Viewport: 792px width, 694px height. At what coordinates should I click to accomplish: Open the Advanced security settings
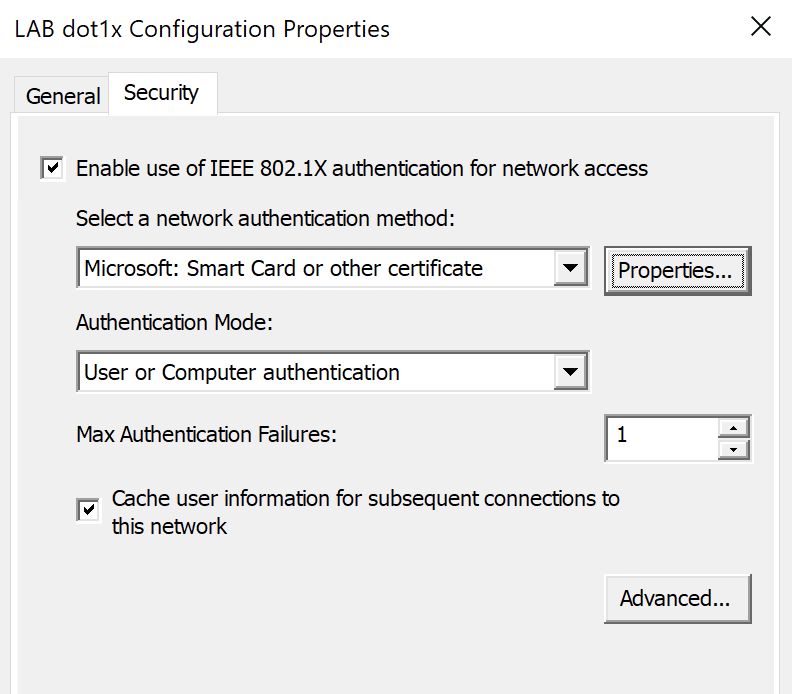coord(677,598)
